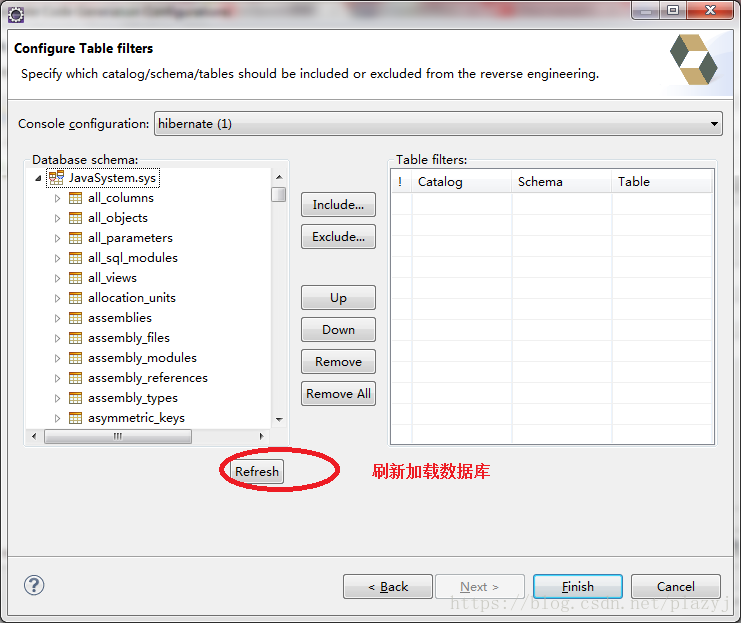Click the all_parameters table icon
The image size is (741, 623).
[x=76, y=238]
